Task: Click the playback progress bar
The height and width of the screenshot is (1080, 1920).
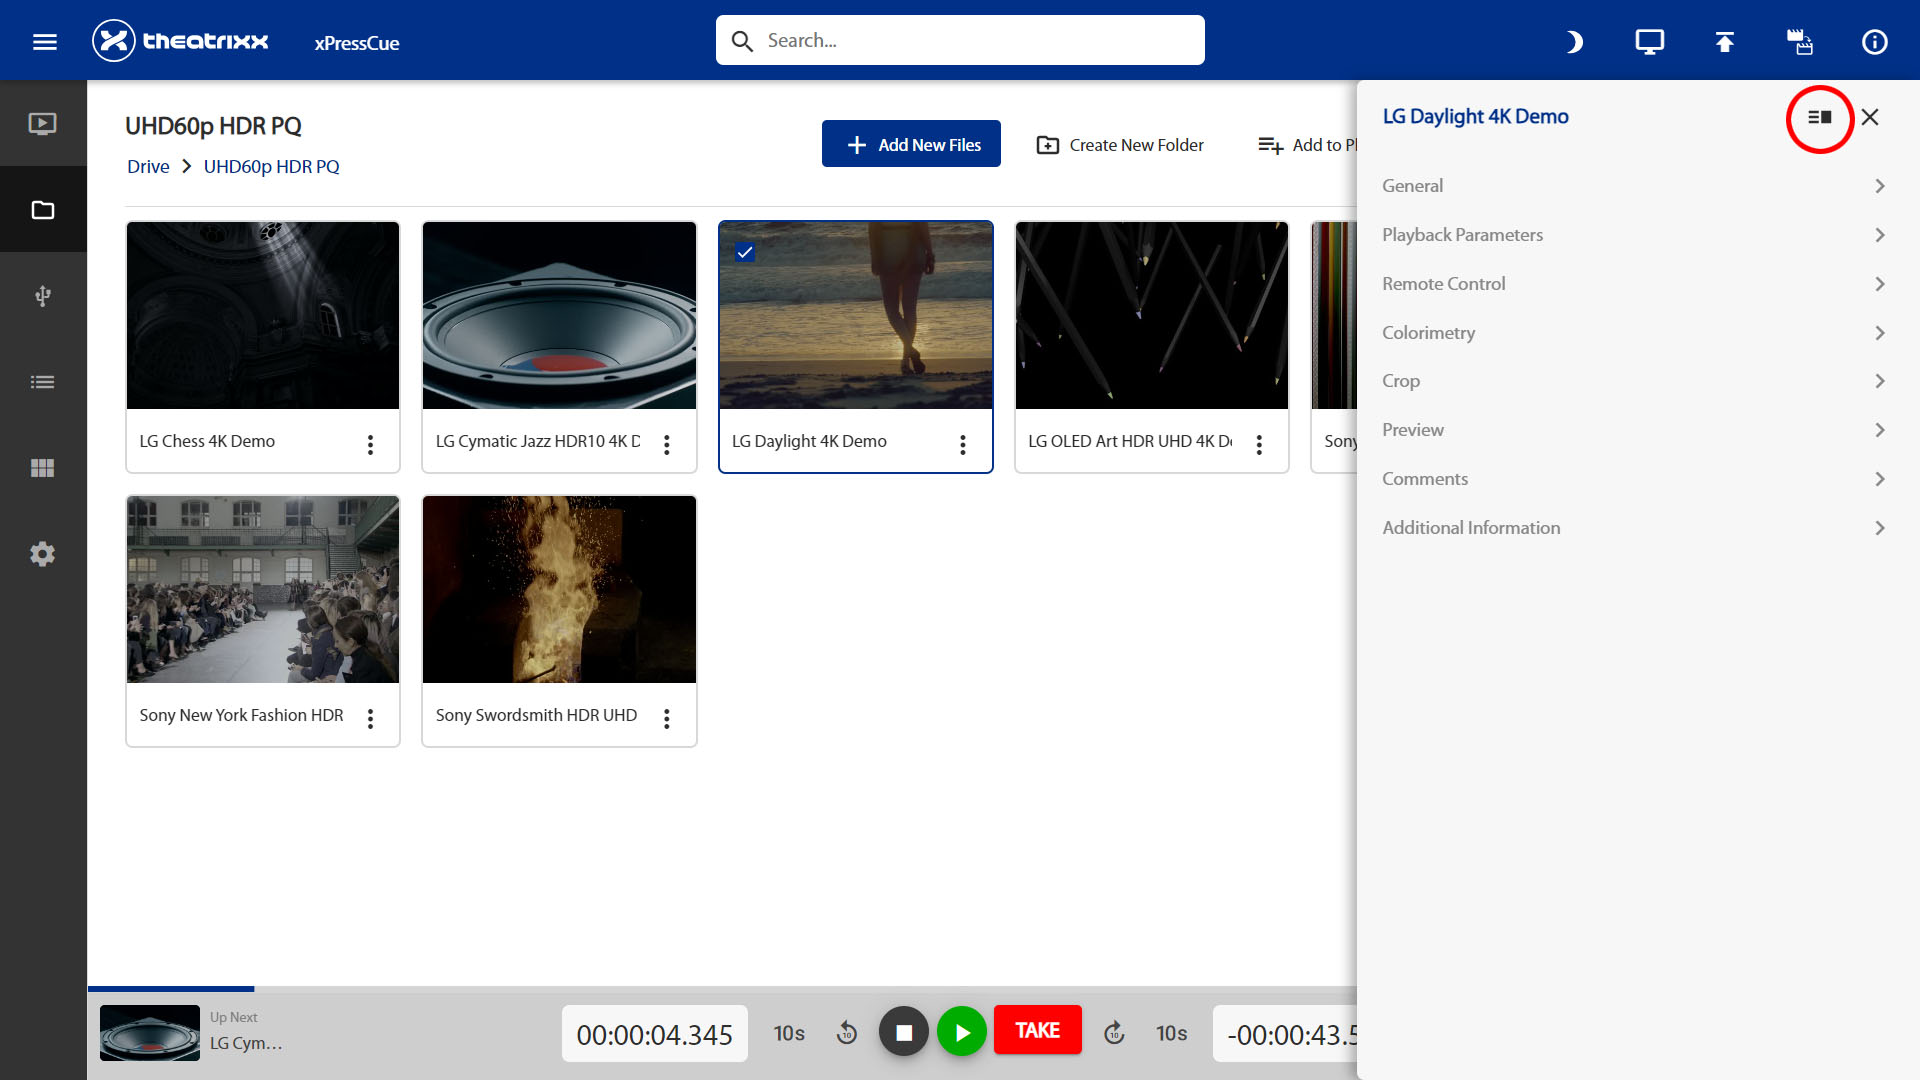Action: point(722,989)
